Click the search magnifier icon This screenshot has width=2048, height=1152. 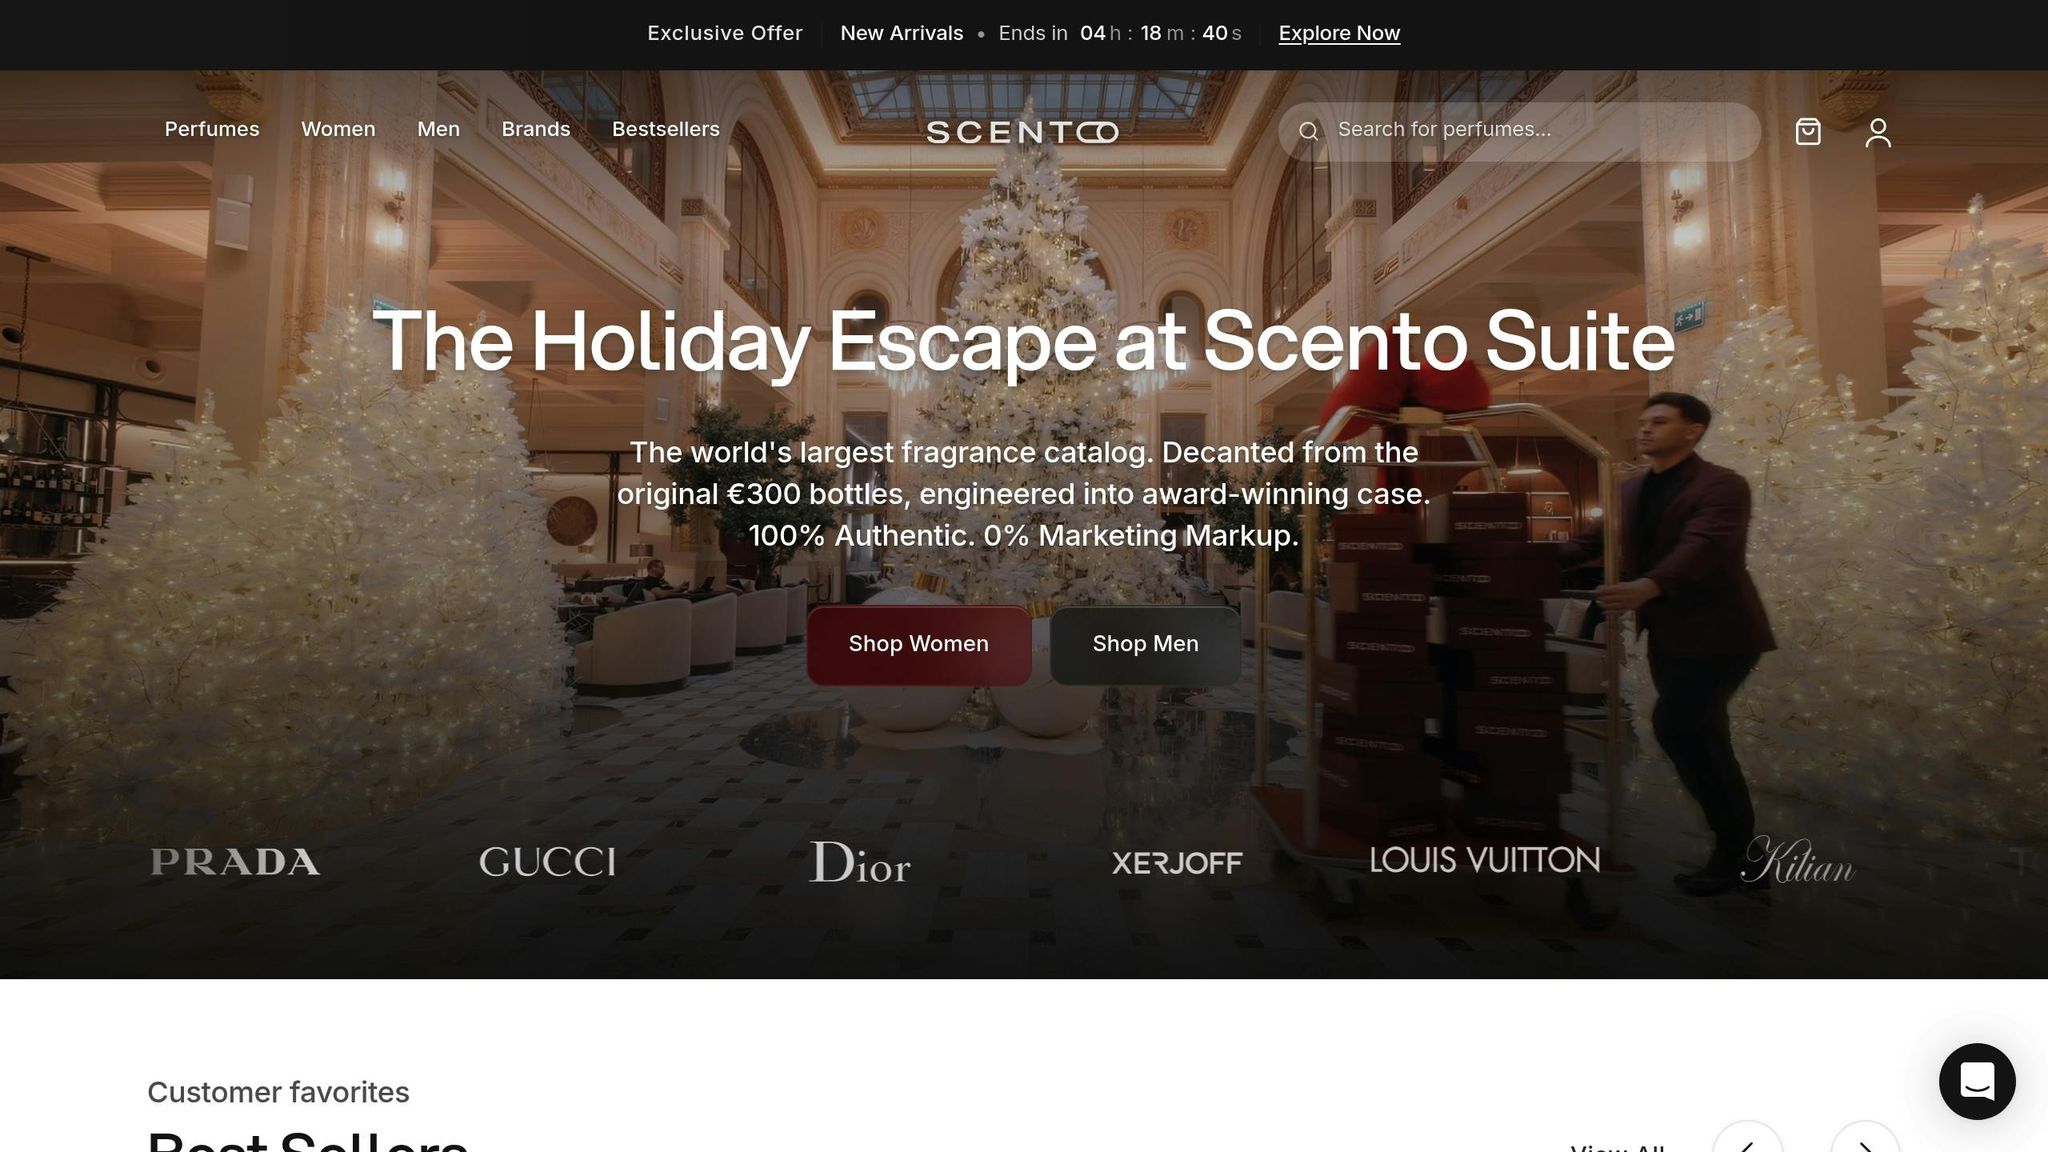[1308, 131]
